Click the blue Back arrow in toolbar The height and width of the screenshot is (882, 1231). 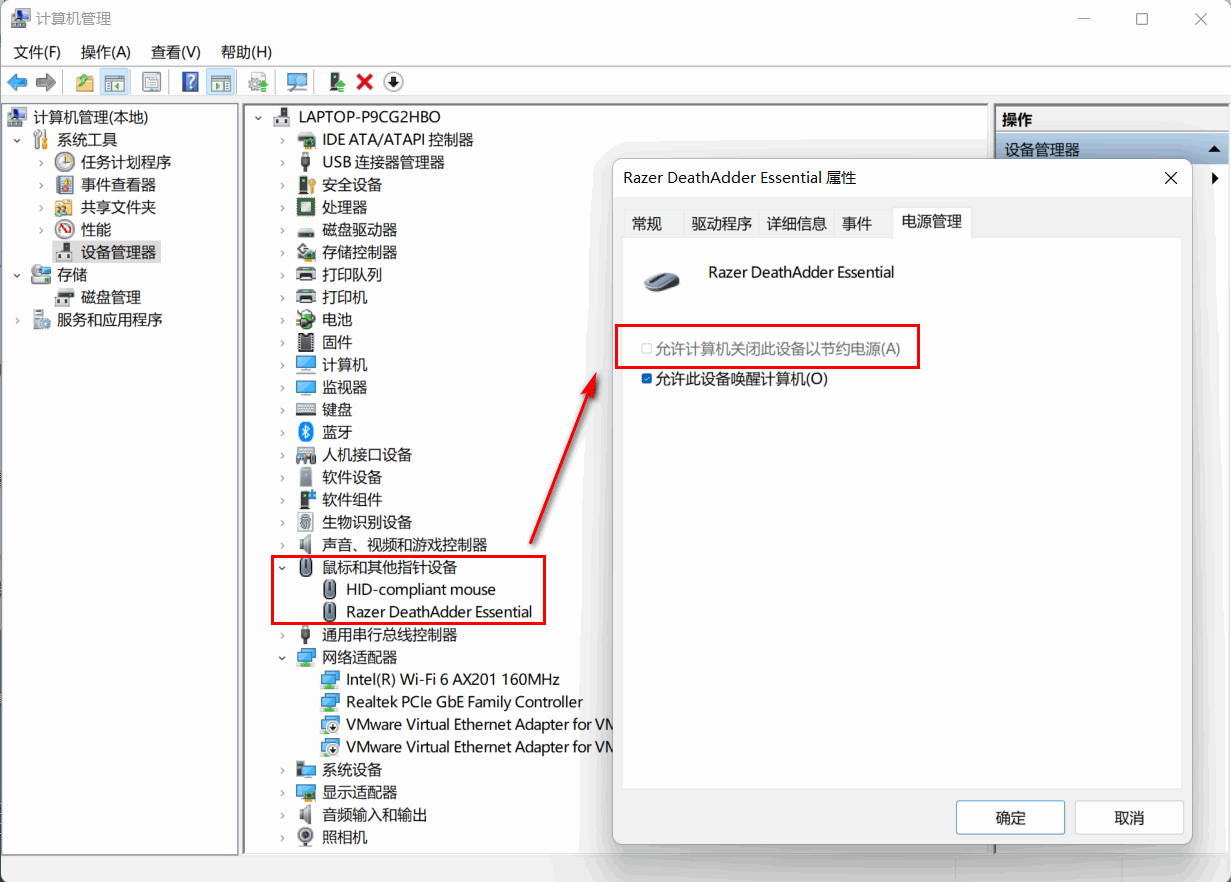[x=17, y=82]
